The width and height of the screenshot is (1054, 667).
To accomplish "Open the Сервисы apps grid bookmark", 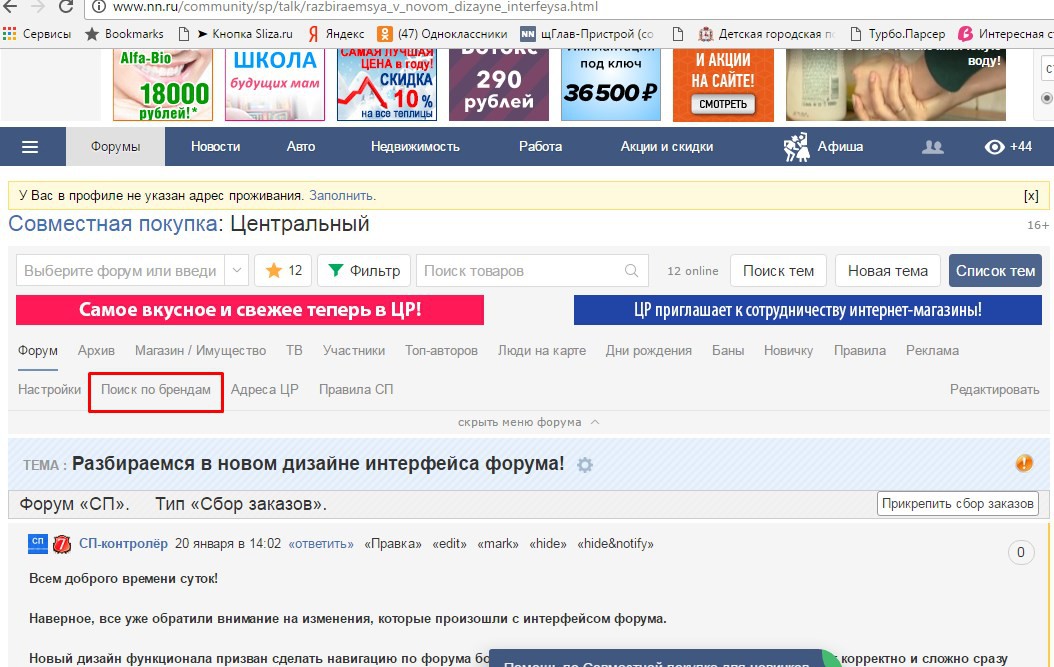I will 37,34.
